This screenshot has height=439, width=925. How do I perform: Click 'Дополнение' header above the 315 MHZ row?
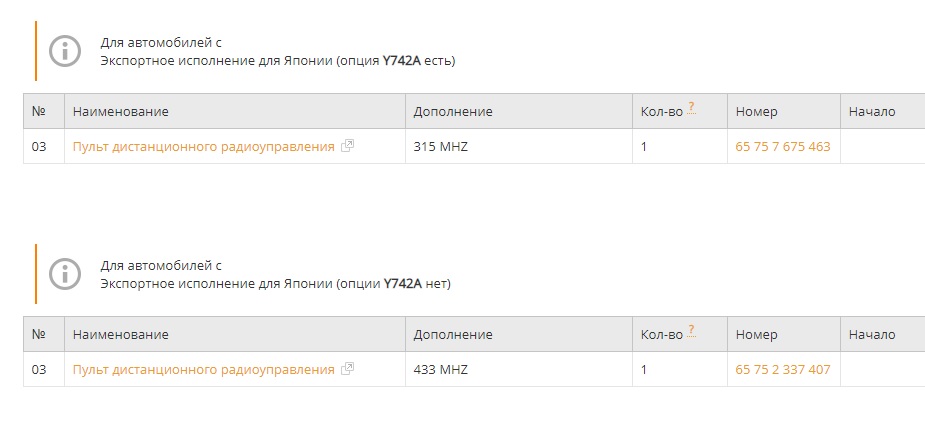[453, 112]
